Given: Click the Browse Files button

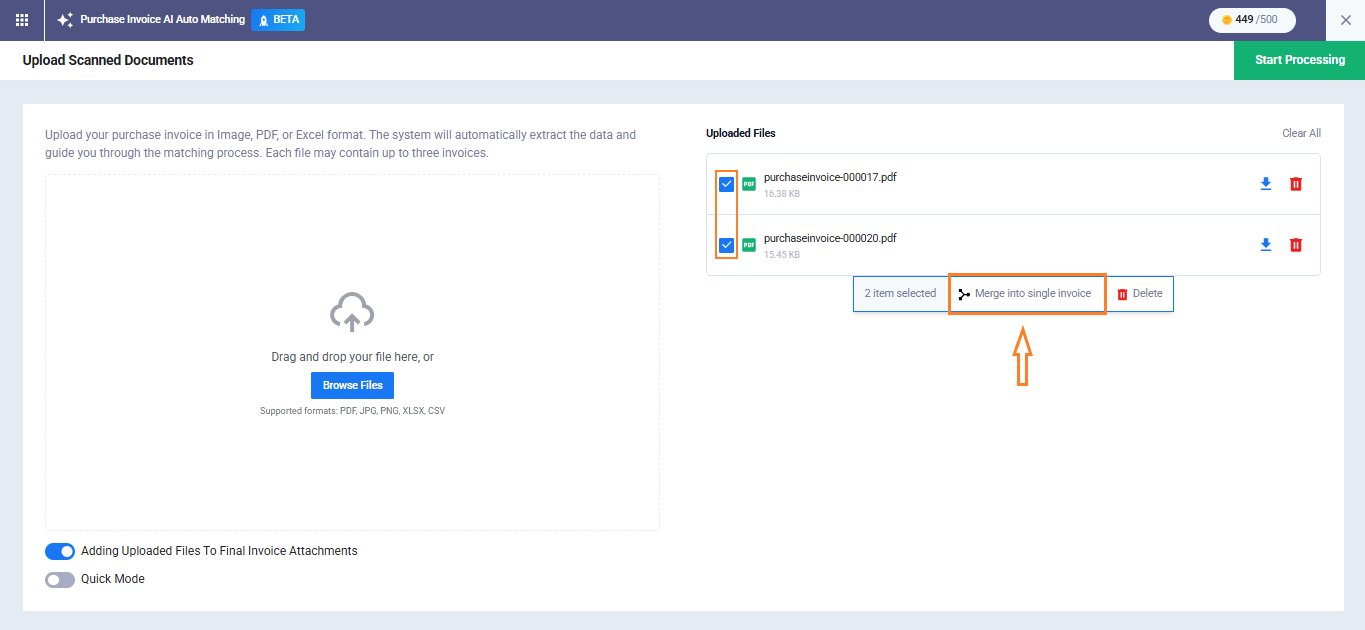Looking at the screenshot, I should pyautogui.click(x=352, y=385).
